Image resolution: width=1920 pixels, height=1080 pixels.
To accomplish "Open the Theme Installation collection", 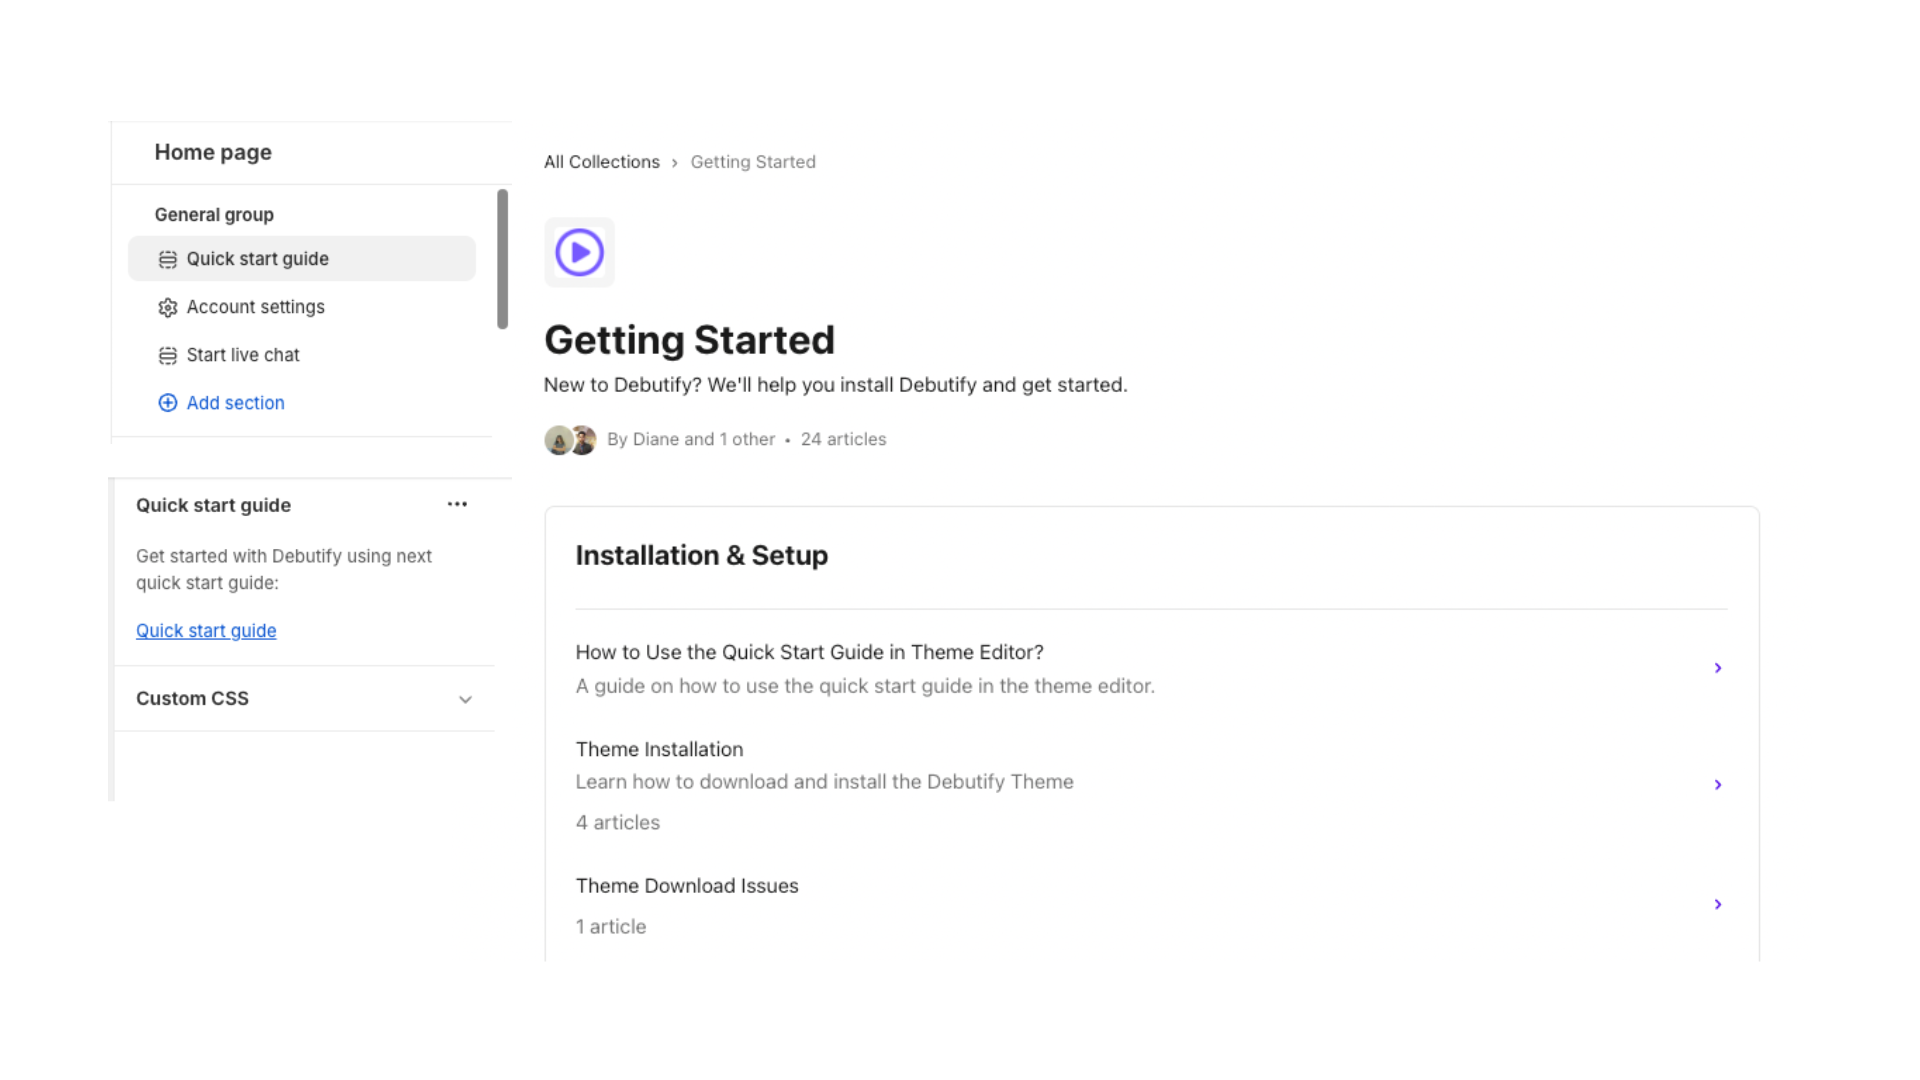I will [x=659, y=749].
